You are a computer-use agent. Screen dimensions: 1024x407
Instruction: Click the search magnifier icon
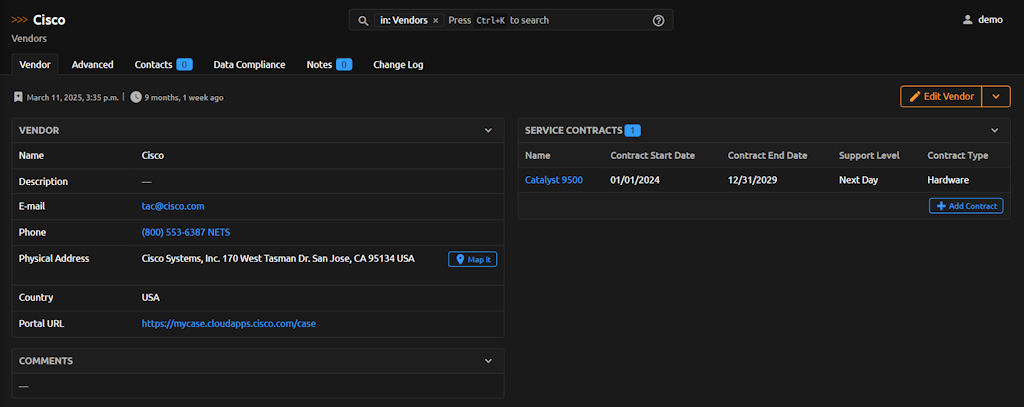363,20
